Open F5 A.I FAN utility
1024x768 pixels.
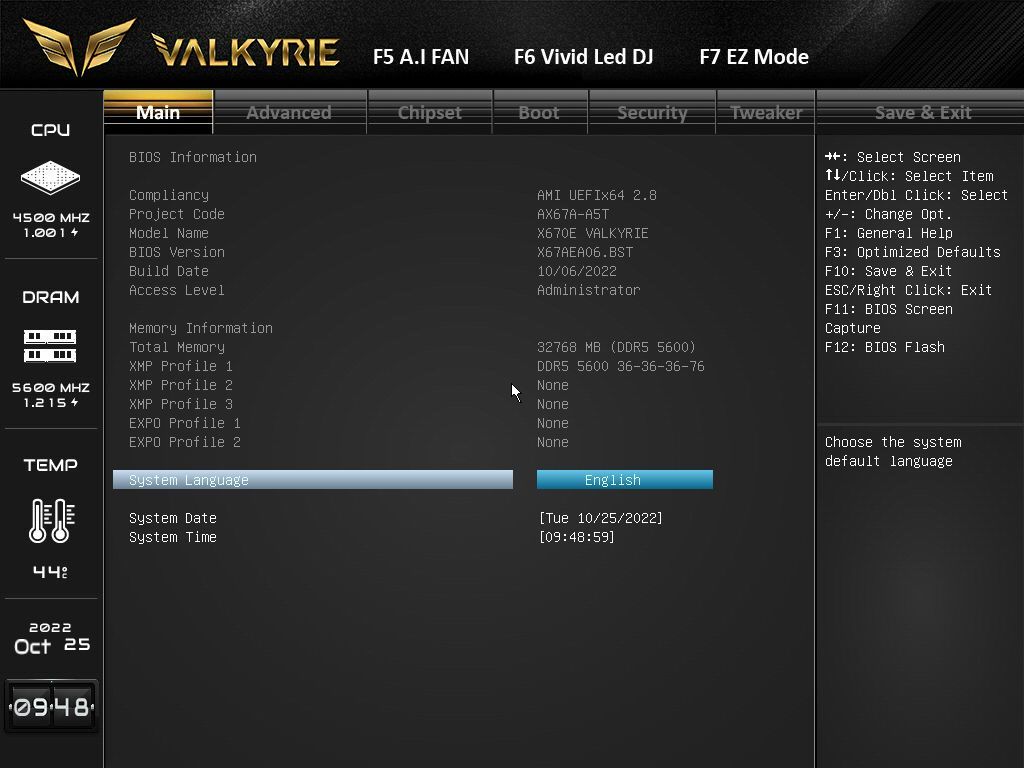click(421, 57)
